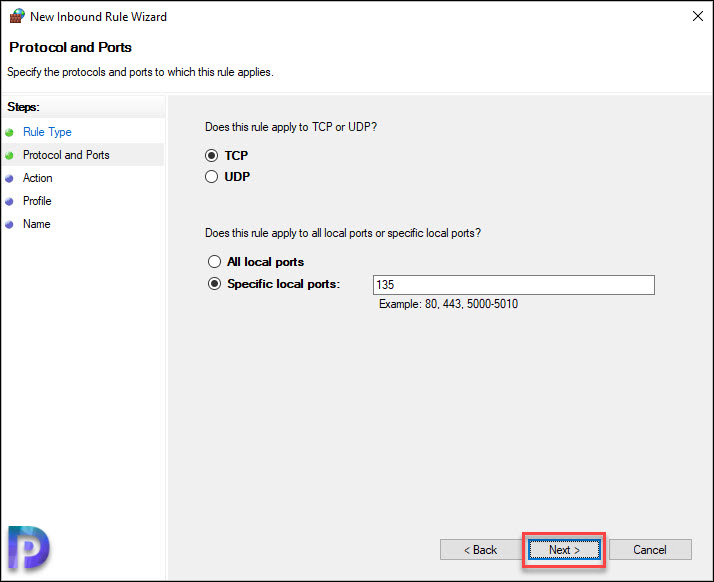
Task: Select the Profile step in sidebar
Action: (x=37, y=201)
